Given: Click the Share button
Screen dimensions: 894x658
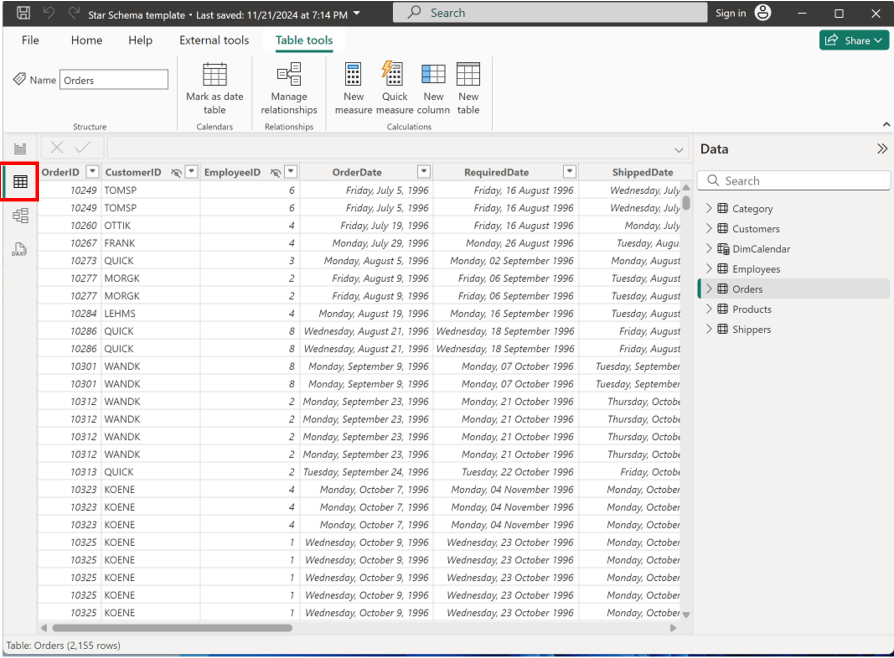Looking at the screenshot, I should [x=853, y=40].
